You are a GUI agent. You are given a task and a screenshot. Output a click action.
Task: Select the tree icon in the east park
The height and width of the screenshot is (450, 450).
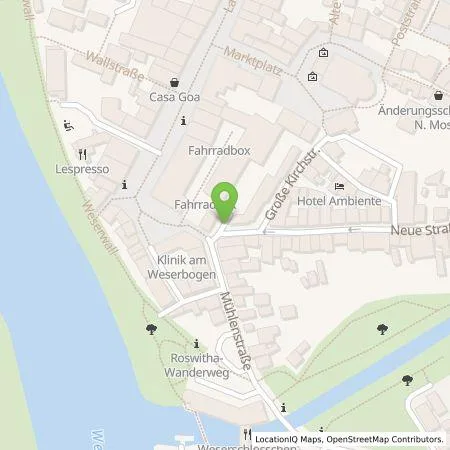coord(382,329)
